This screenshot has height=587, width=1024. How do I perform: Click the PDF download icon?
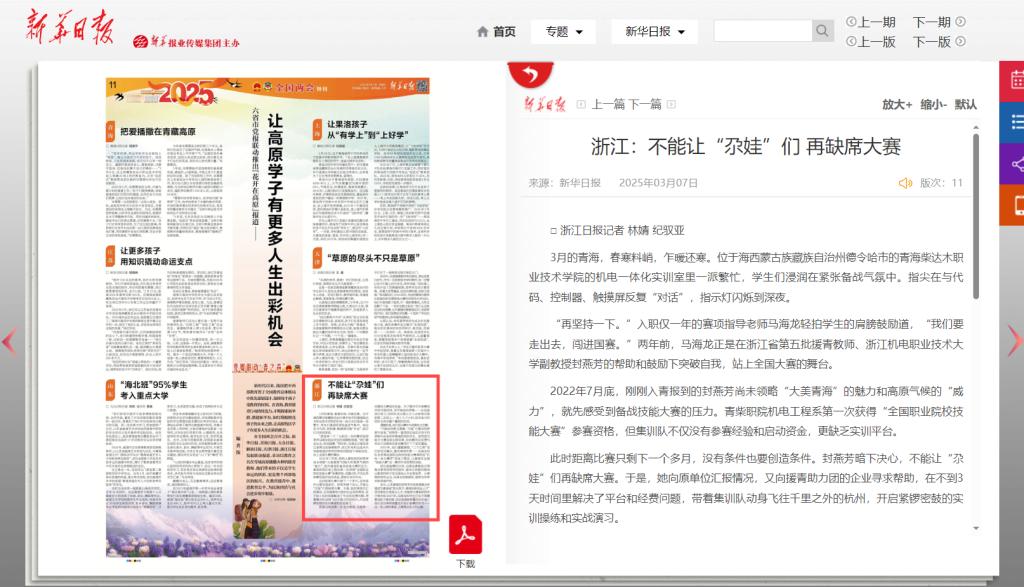[465, 536]
